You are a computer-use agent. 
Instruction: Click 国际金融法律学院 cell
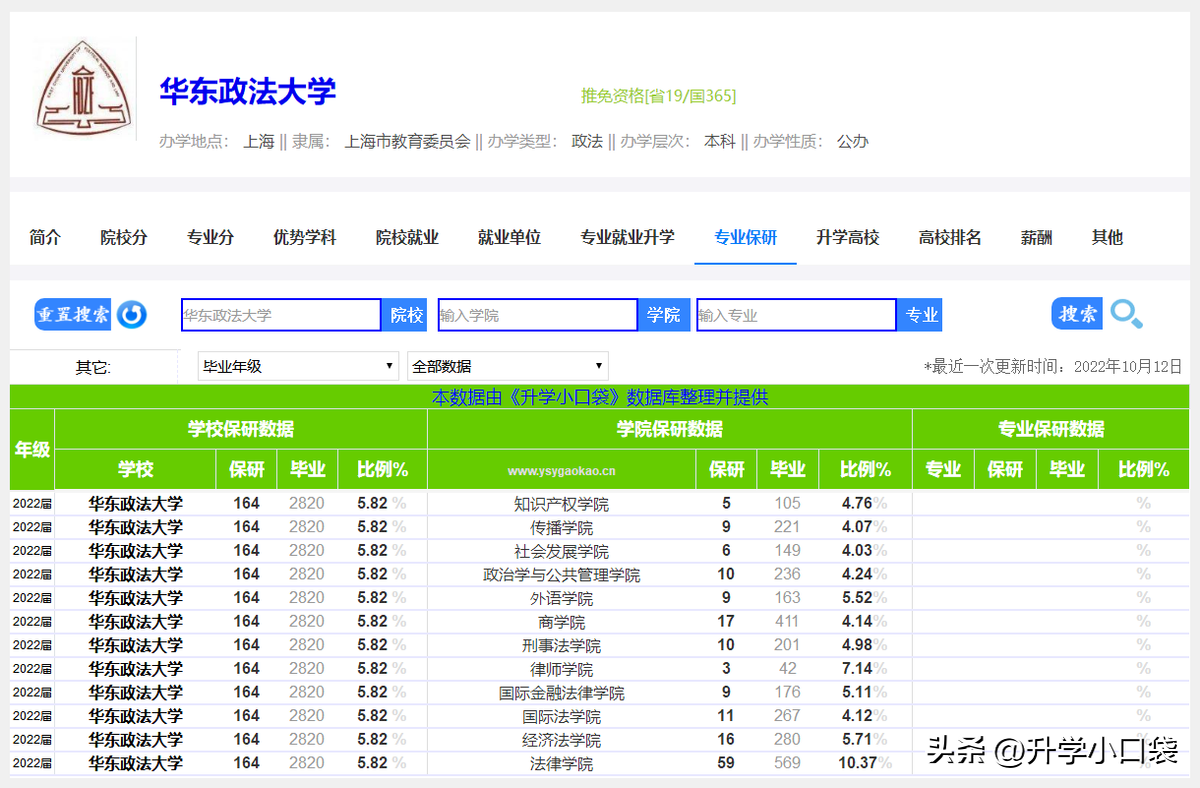tap(561, 692)
